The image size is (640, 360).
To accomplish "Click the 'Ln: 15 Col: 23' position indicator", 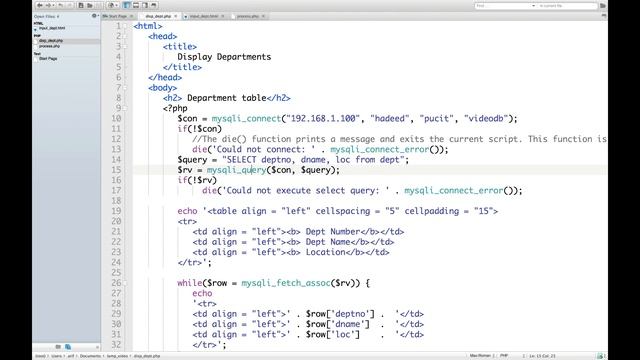I will [542, 356].
